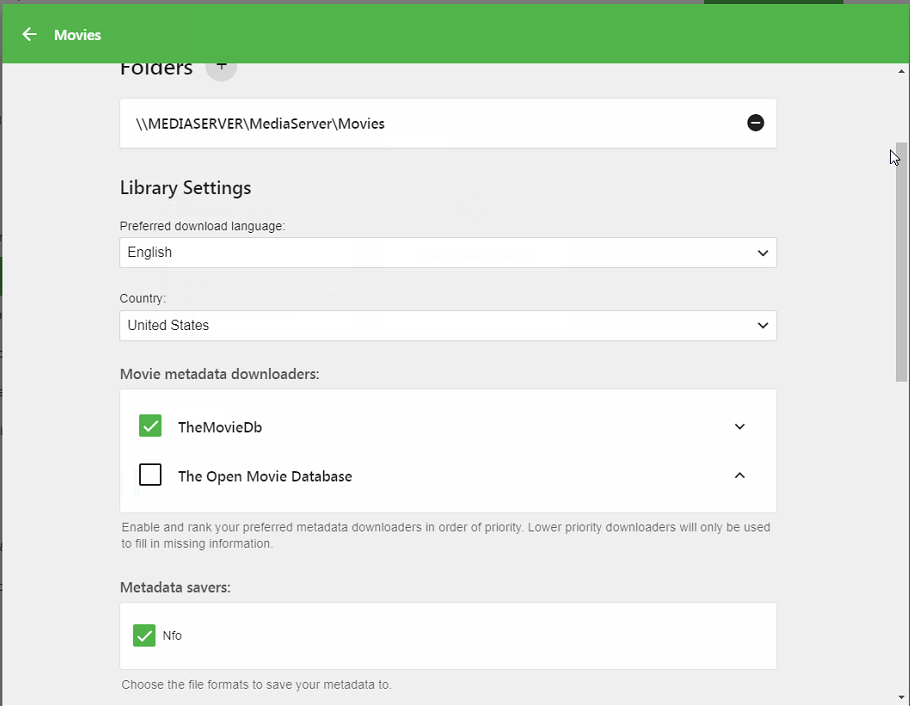Viewport: 910px width, 706px height.
Task: Select the MEDIASERVER Movies folder path
Action: [x=260, y=124]
